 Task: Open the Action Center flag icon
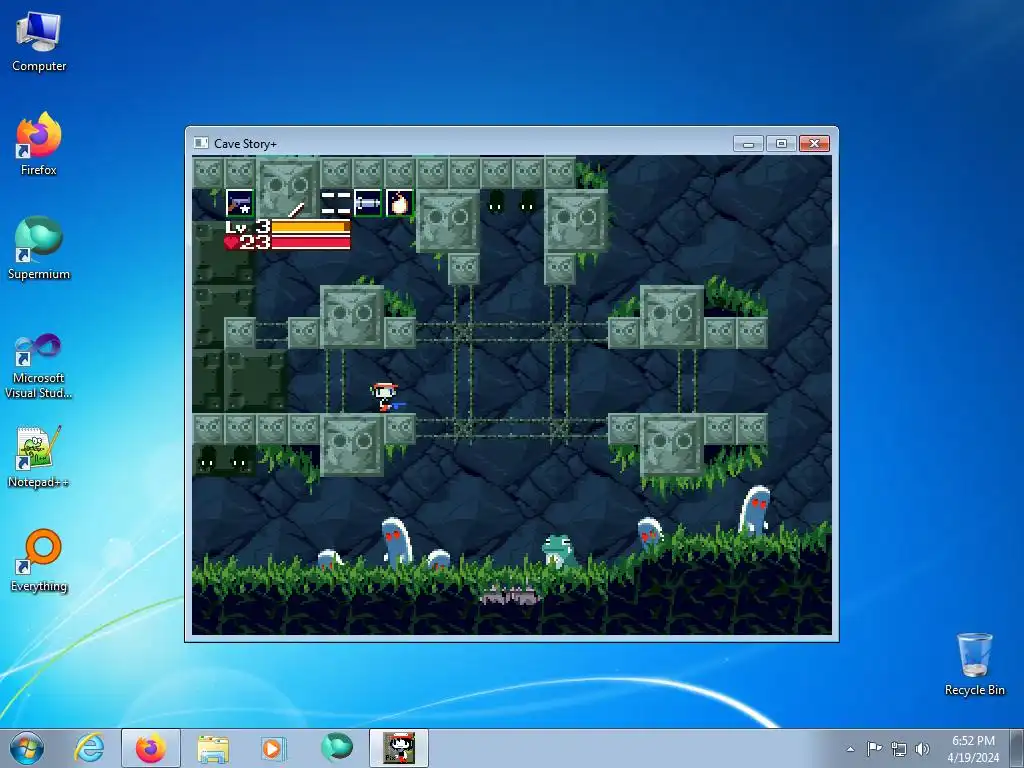pyautogui.click(x=874, y=748)
